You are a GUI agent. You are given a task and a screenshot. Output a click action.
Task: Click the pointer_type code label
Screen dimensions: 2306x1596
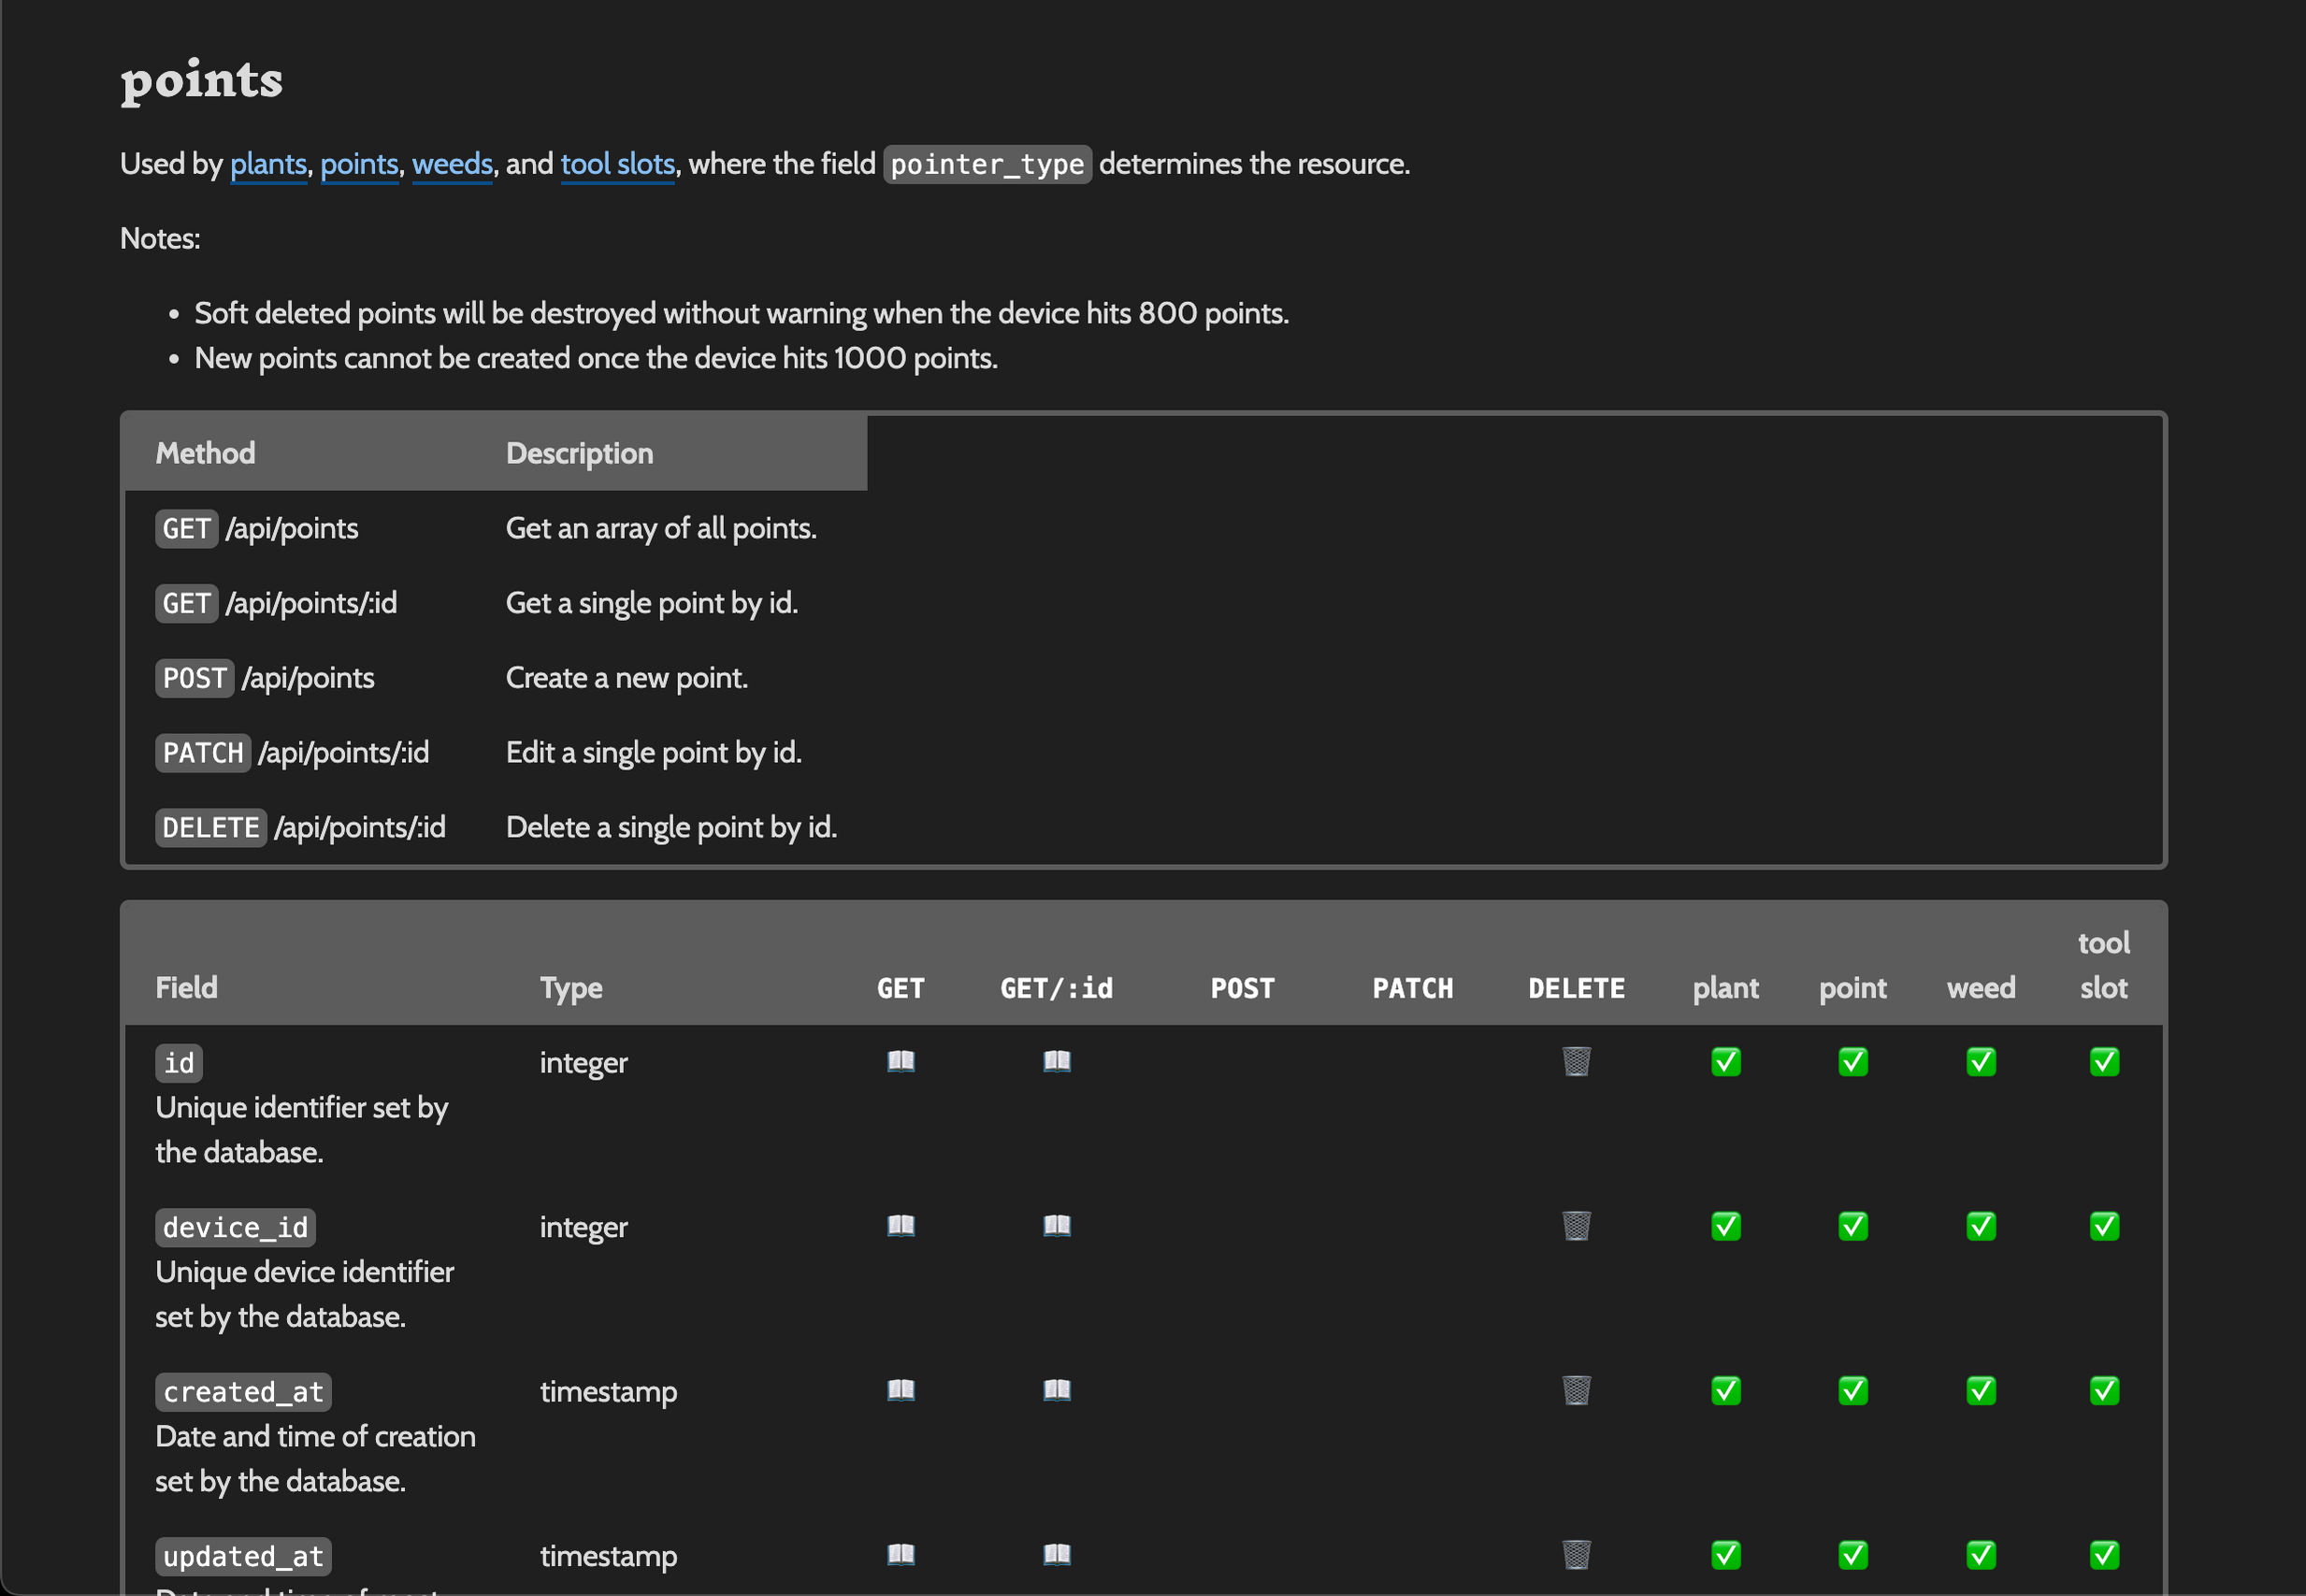click(x=987, y=164)
